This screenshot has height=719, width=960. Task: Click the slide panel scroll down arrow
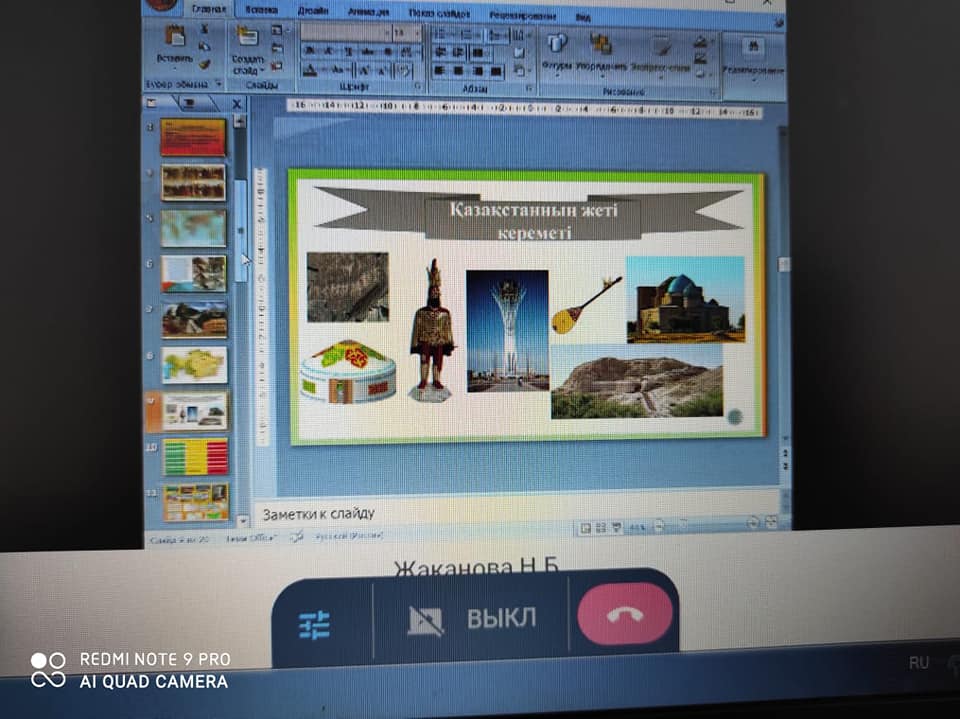tap(241, 520)
